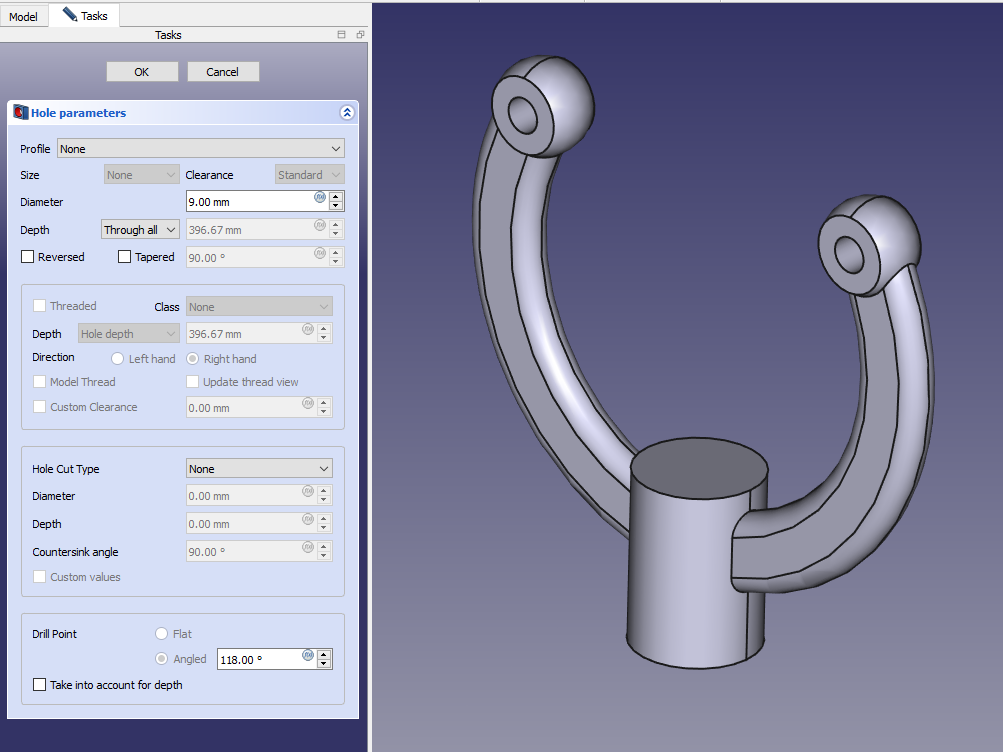The image size is (1003, 752).
Task: Open the Profile dropdown
Action: pyautogui.click(x=200, y=149)
